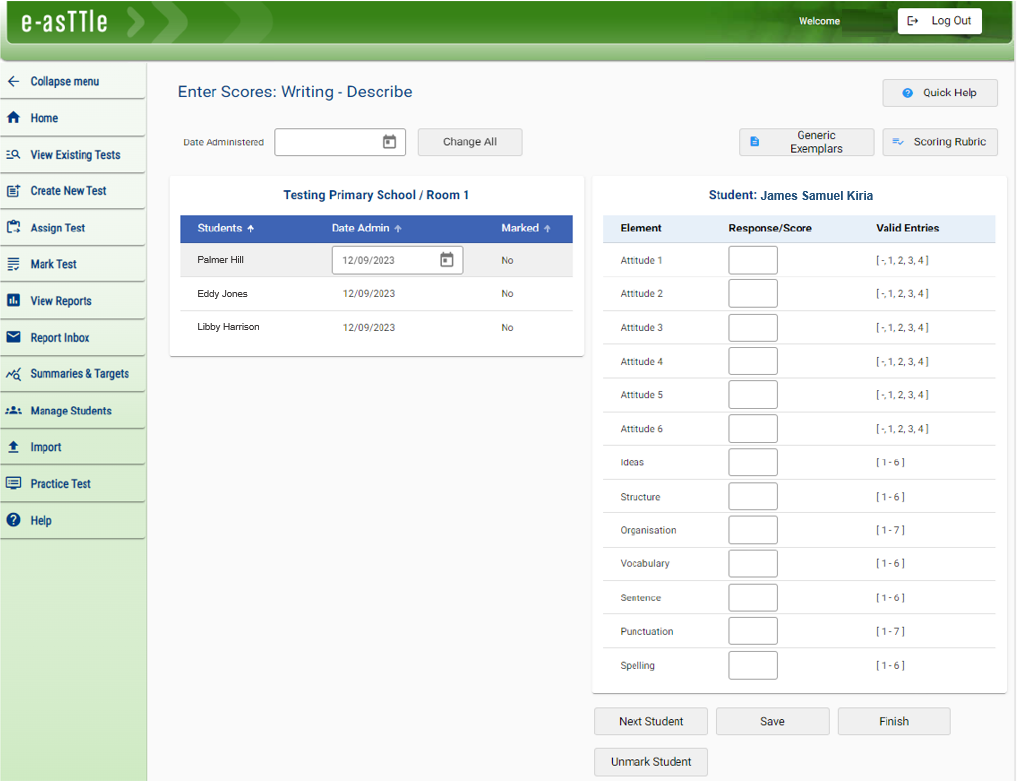The width and height of the screenshot is (1017, 782).
Task: Select Eddy Jones in student list
Action: 222,294
